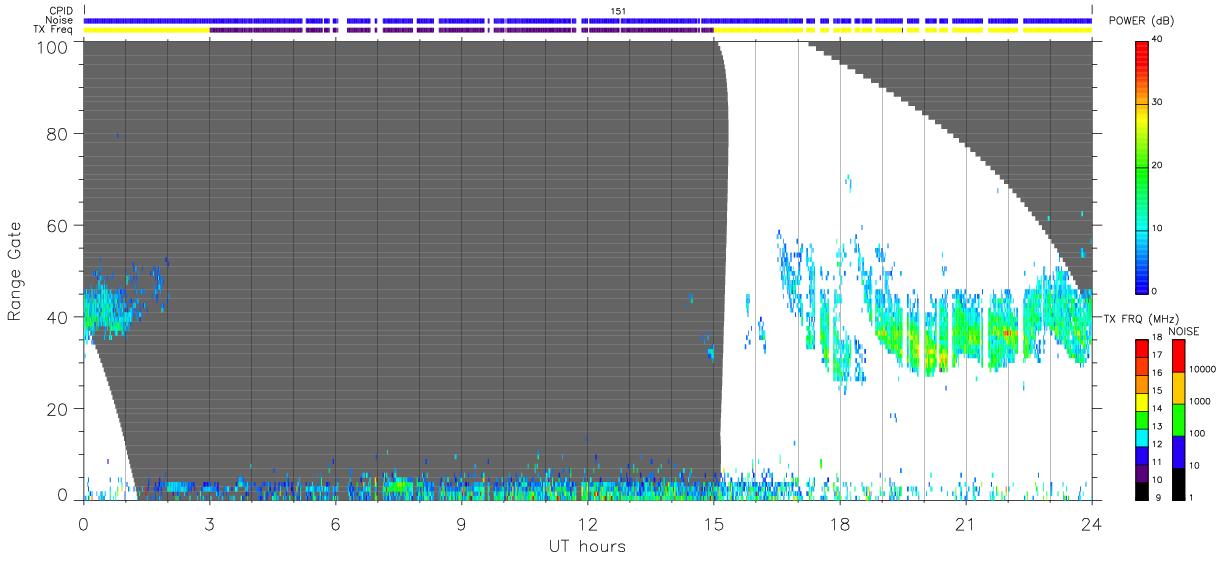Click the NOISE legend title
The width and height of the screenshot is (1228, 567).
point(1185,331)
